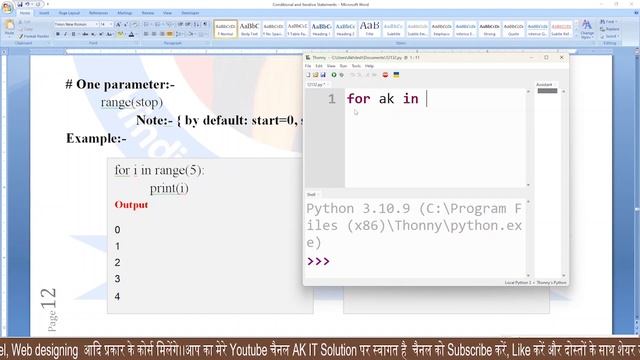Switch to Word Developer tab

[x=190, y=13]
